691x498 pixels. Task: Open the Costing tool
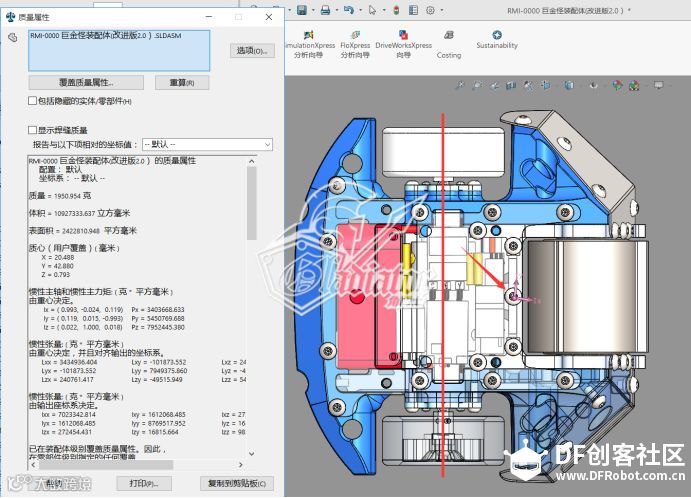tap(449, 44)
